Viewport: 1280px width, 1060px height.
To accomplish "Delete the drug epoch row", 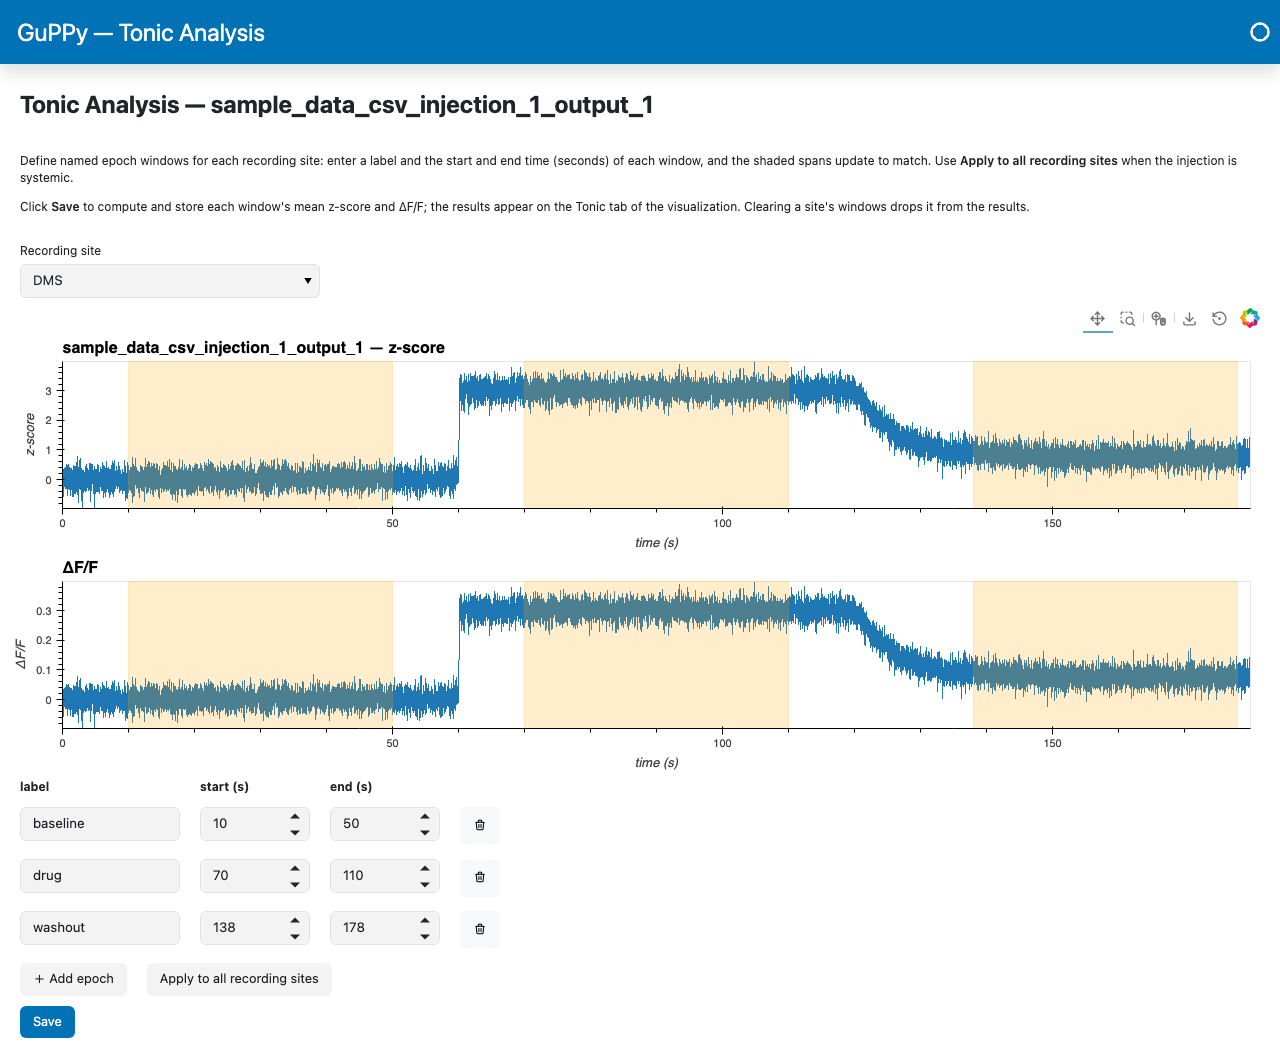I will point(480,877).
